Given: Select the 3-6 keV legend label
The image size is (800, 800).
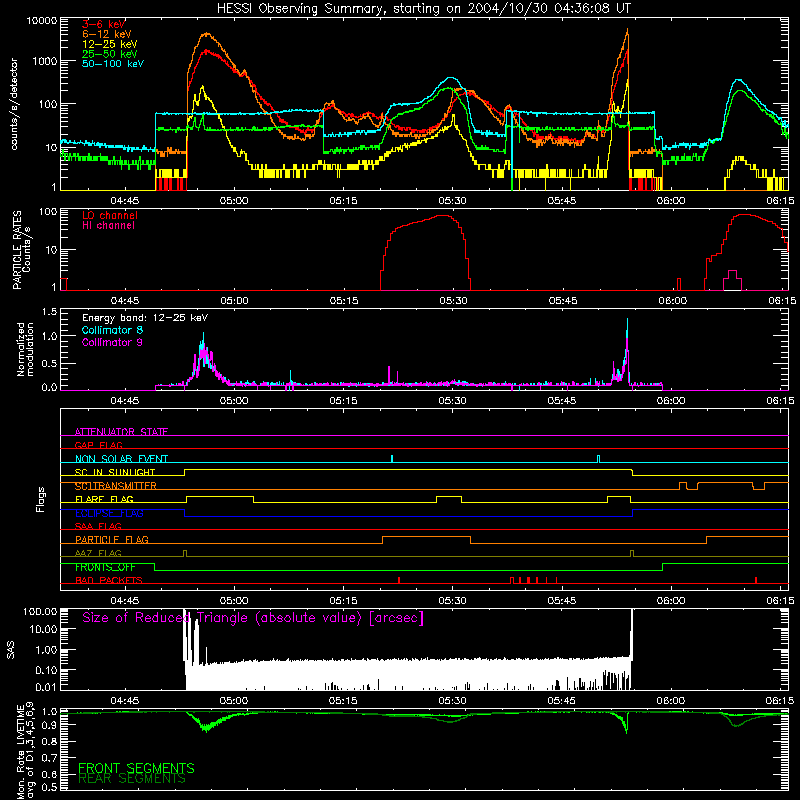Looking at the screenshot, I should click(x=104, y=24).
